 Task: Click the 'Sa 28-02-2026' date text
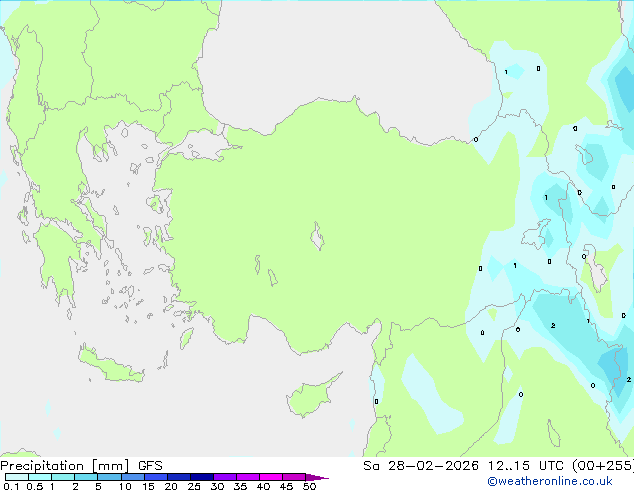(421, 466)
